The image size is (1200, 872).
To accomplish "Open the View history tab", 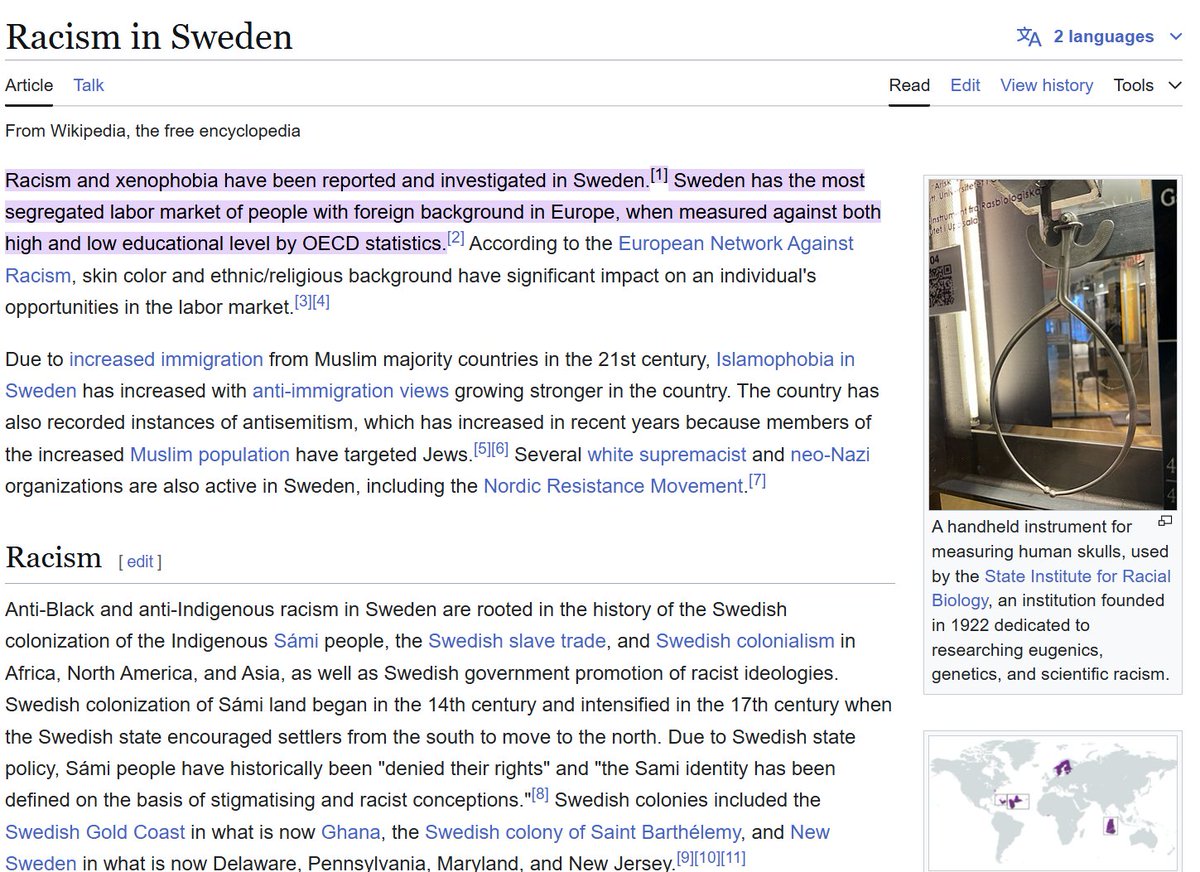I will pos(1046,85).
